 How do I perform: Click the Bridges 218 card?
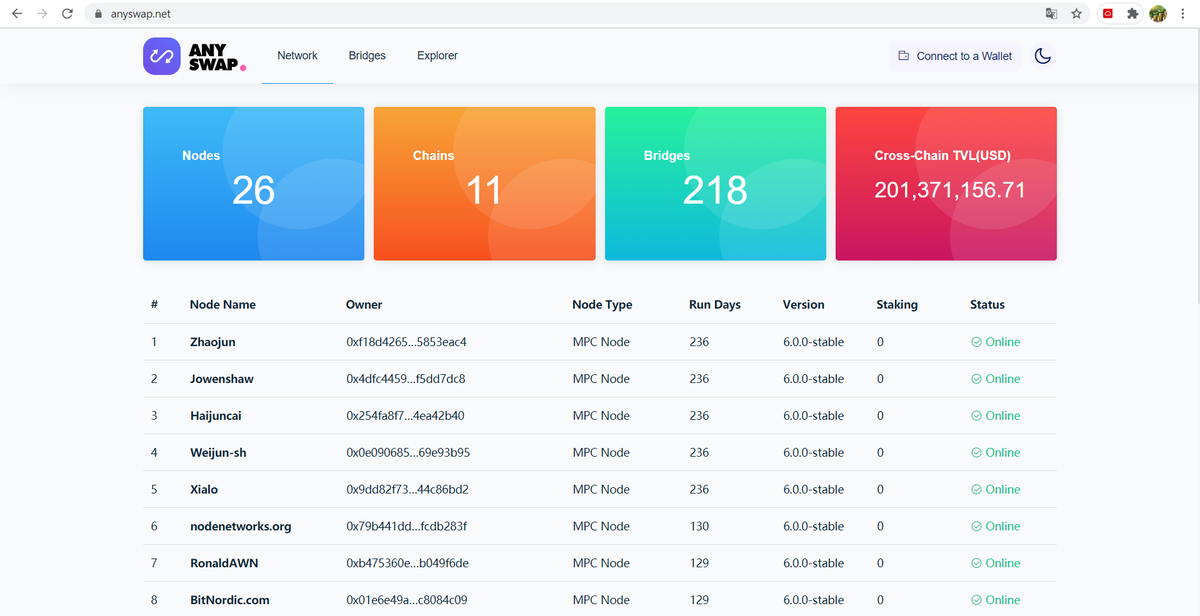715,184
